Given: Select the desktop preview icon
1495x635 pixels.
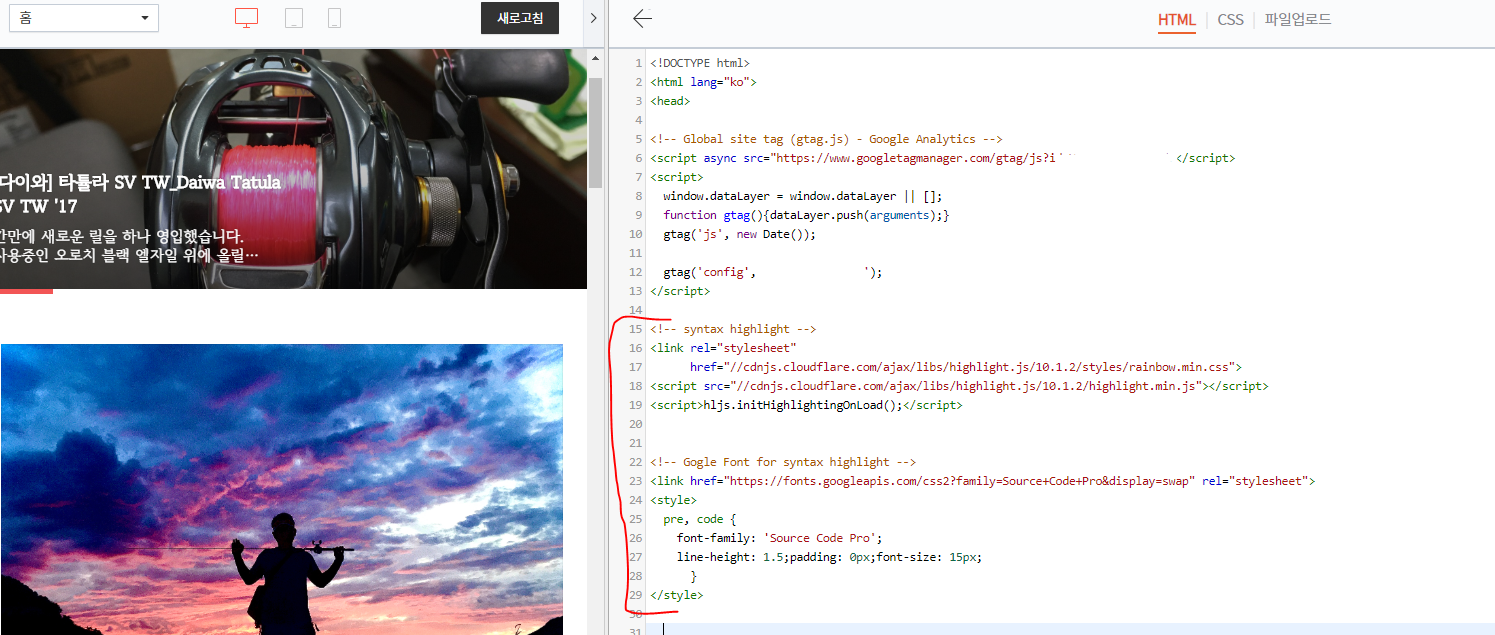Looking at the screenshot, I should (247, 18).
